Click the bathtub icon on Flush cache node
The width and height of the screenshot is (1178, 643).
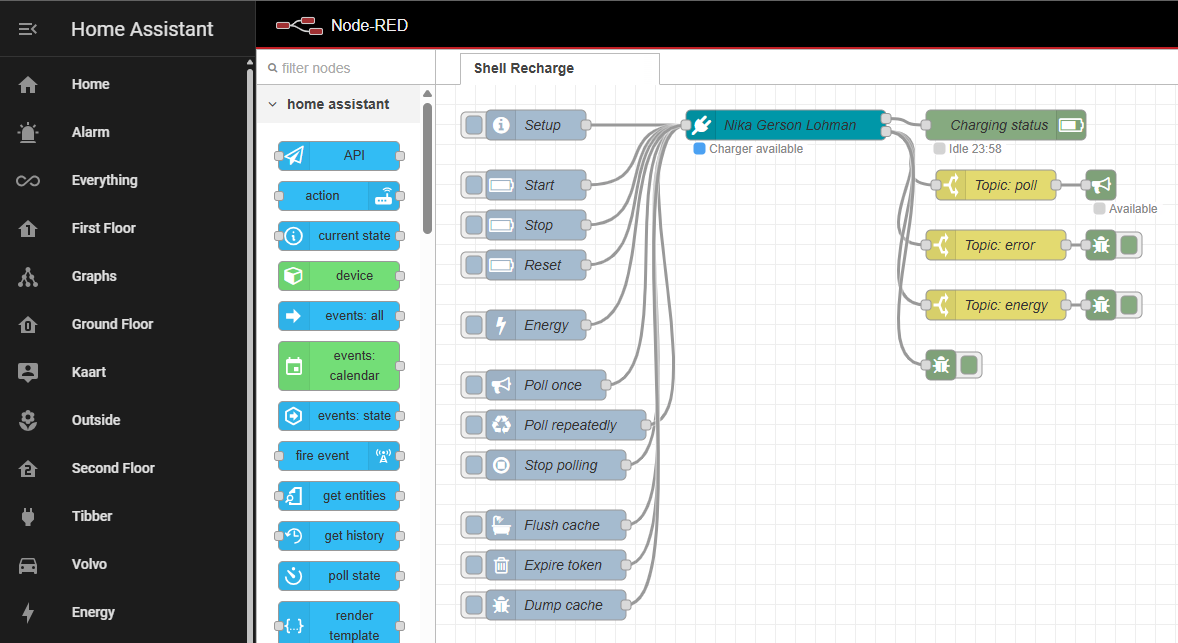tap(501, 525)
